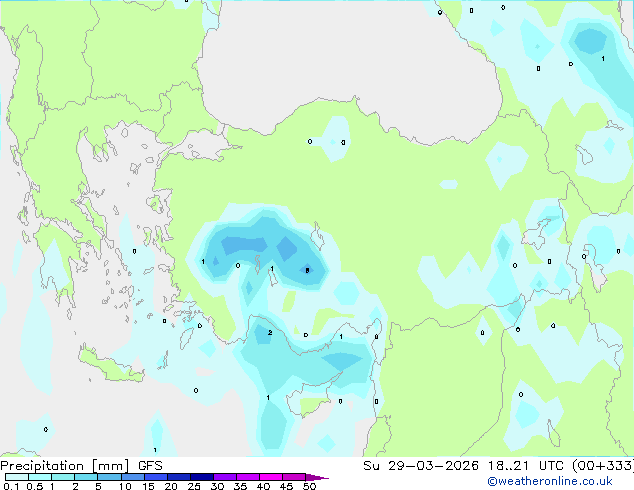The image size is (634, 490).
Task: Click the map value label '2'
Action: click(270, 333)
